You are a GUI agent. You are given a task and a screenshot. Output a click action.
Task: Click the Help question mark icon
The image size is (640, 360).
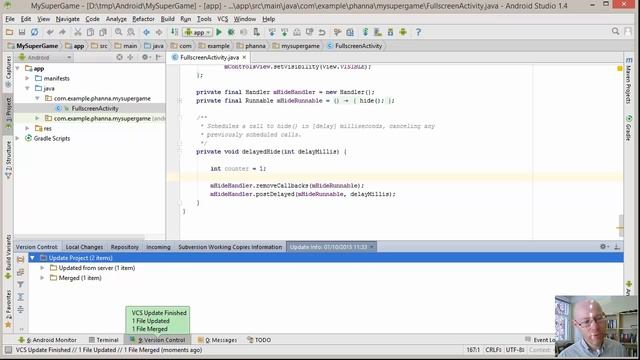click(418, 32)
